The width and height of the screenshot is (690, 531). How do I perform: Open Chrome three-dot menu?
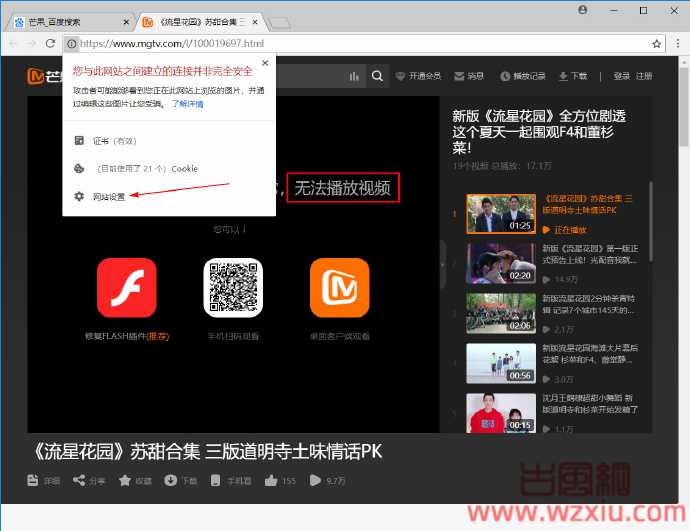coord(677,43)
